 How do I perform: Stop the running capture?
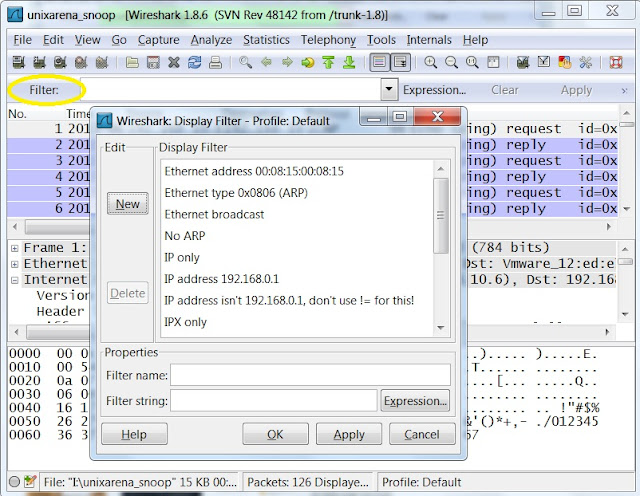(81, 62)
